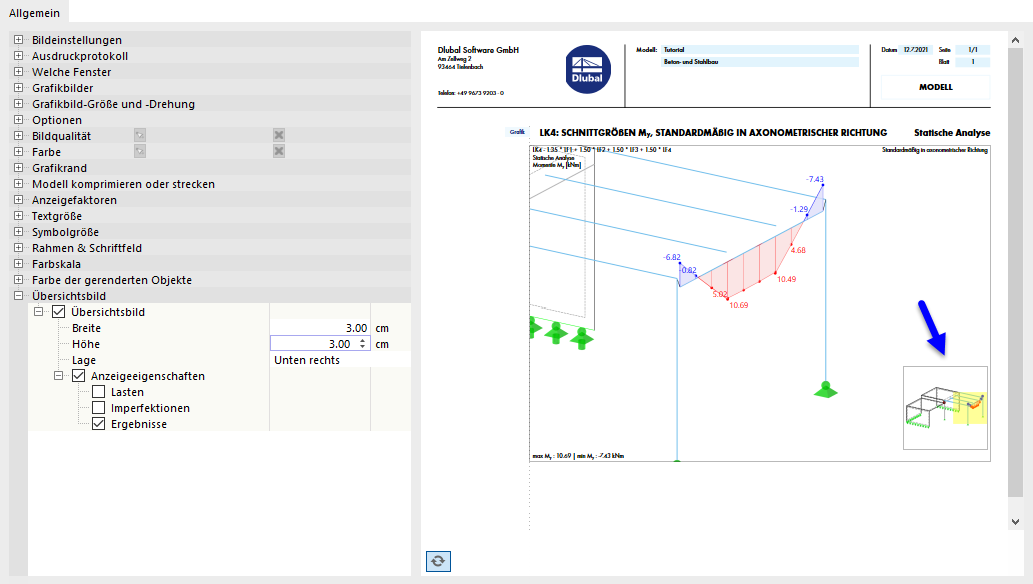This screenshot has width=1033, height=584.
Task: Click the Grafikrand row label
Action: (59, 168)
